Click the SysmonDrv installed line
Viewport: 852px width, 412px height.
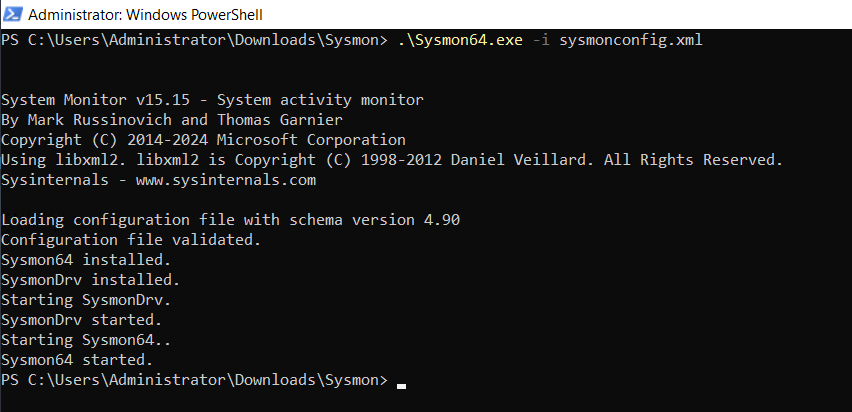tap(91, 280)
